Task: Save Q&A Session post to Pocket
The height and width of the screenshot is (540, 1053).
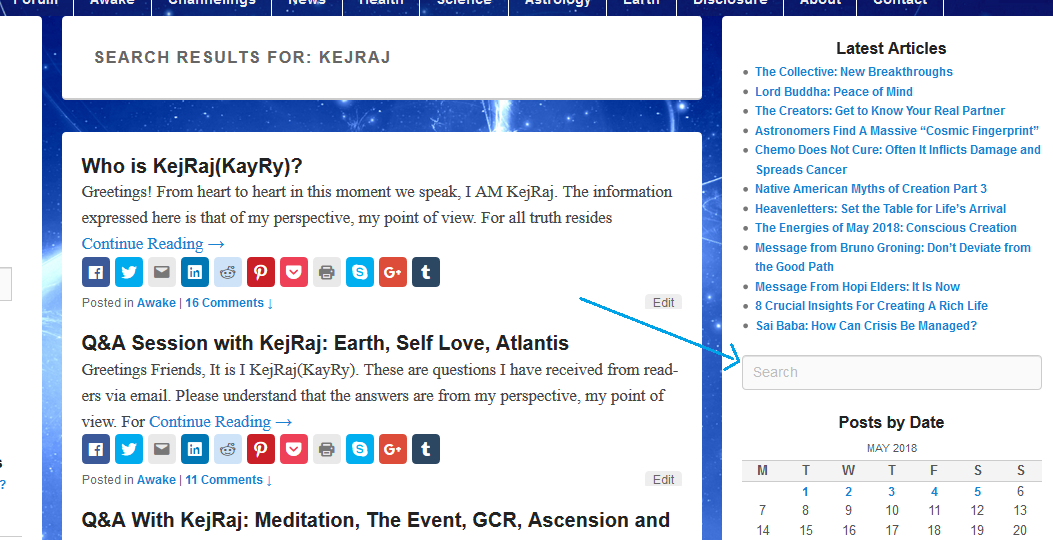Action: (294, 450)
